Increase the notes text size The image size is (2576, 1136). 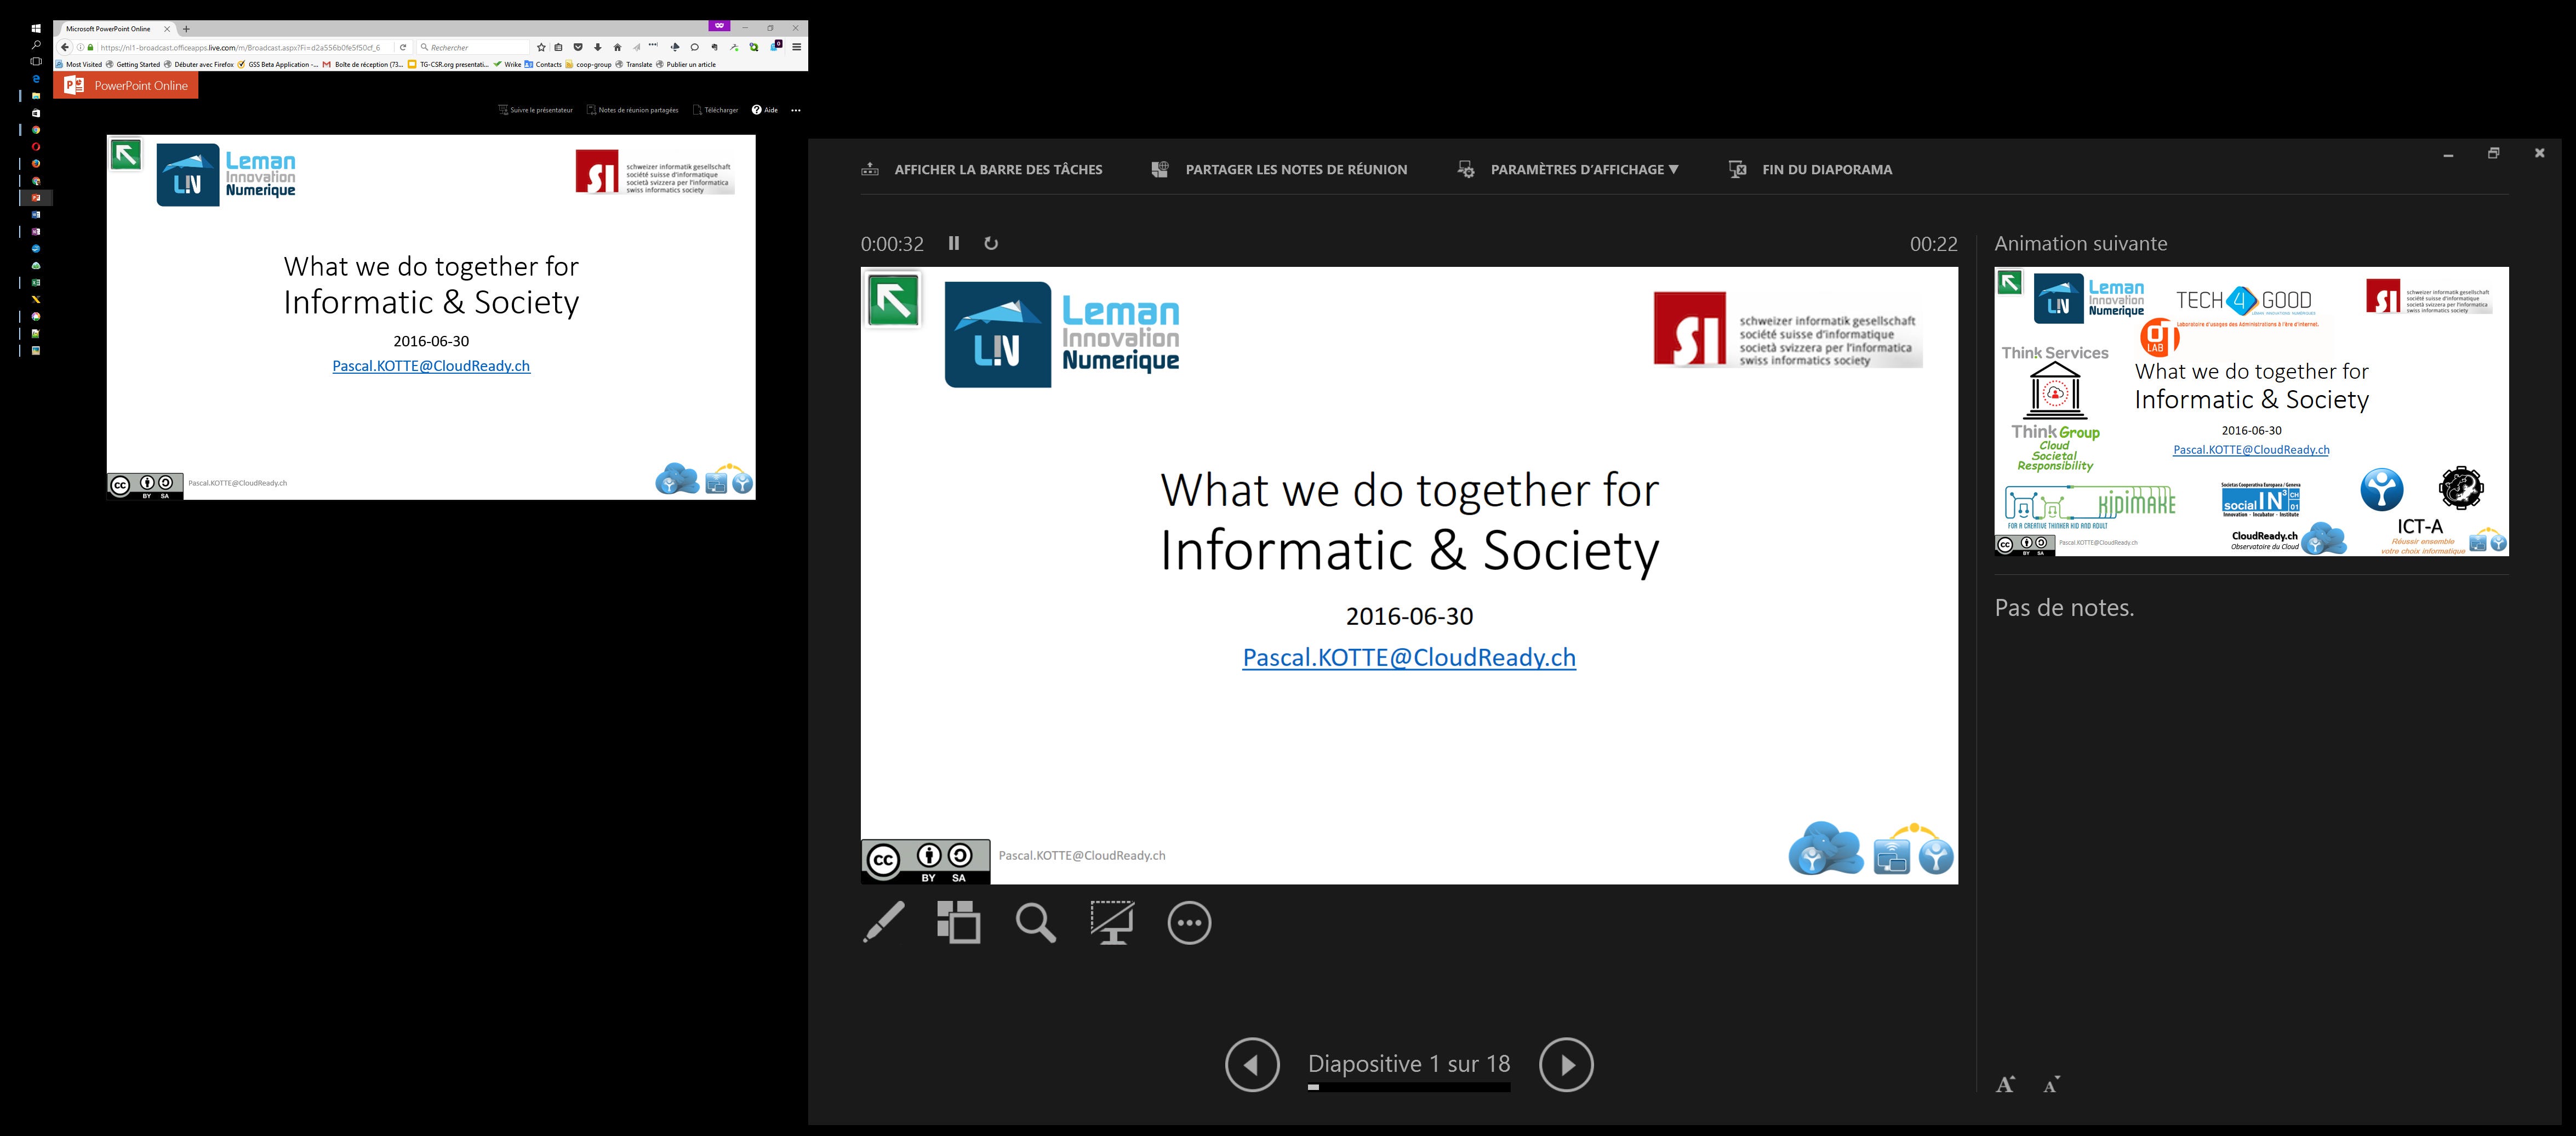(x=2005, y=1085)
